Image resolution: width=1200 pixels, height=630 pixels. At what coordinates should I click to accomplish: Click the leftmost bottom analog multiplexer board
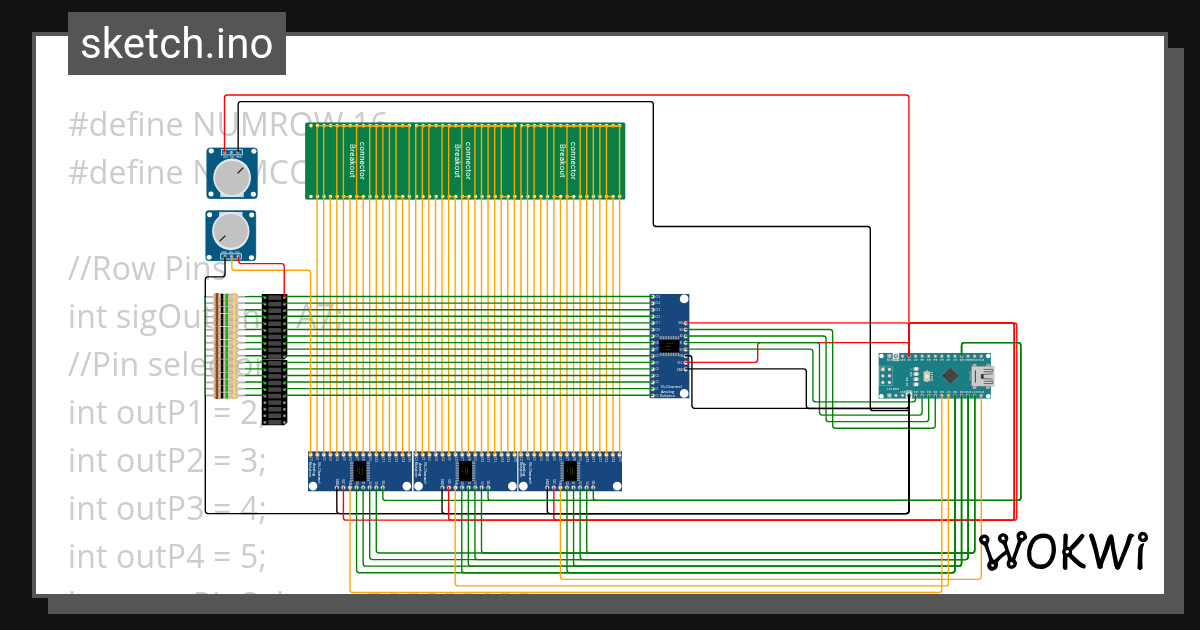tap(360, 470)
